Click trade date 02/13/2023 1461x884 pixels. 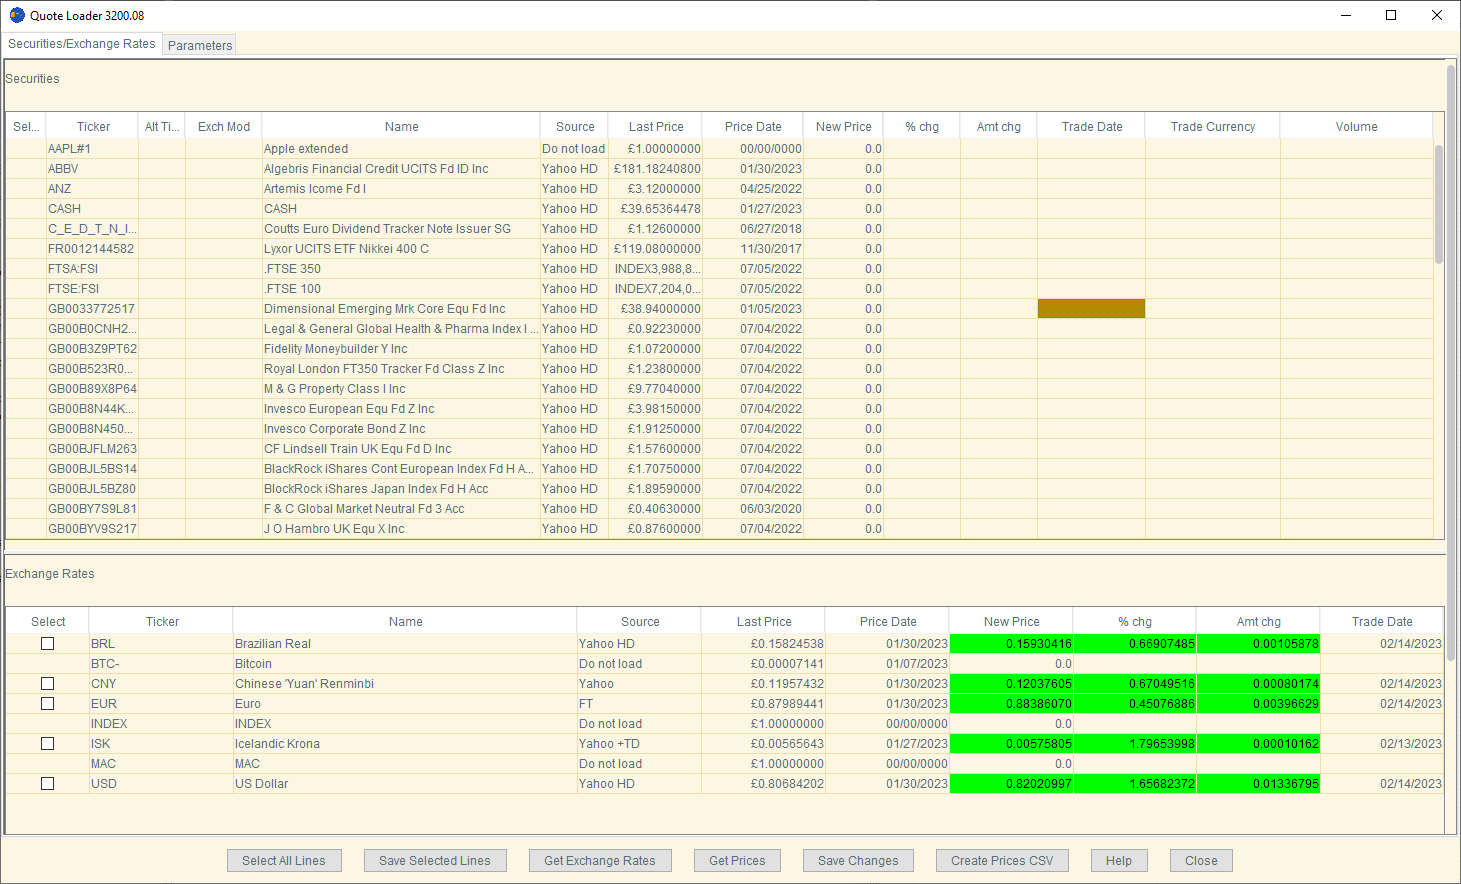1382,744
